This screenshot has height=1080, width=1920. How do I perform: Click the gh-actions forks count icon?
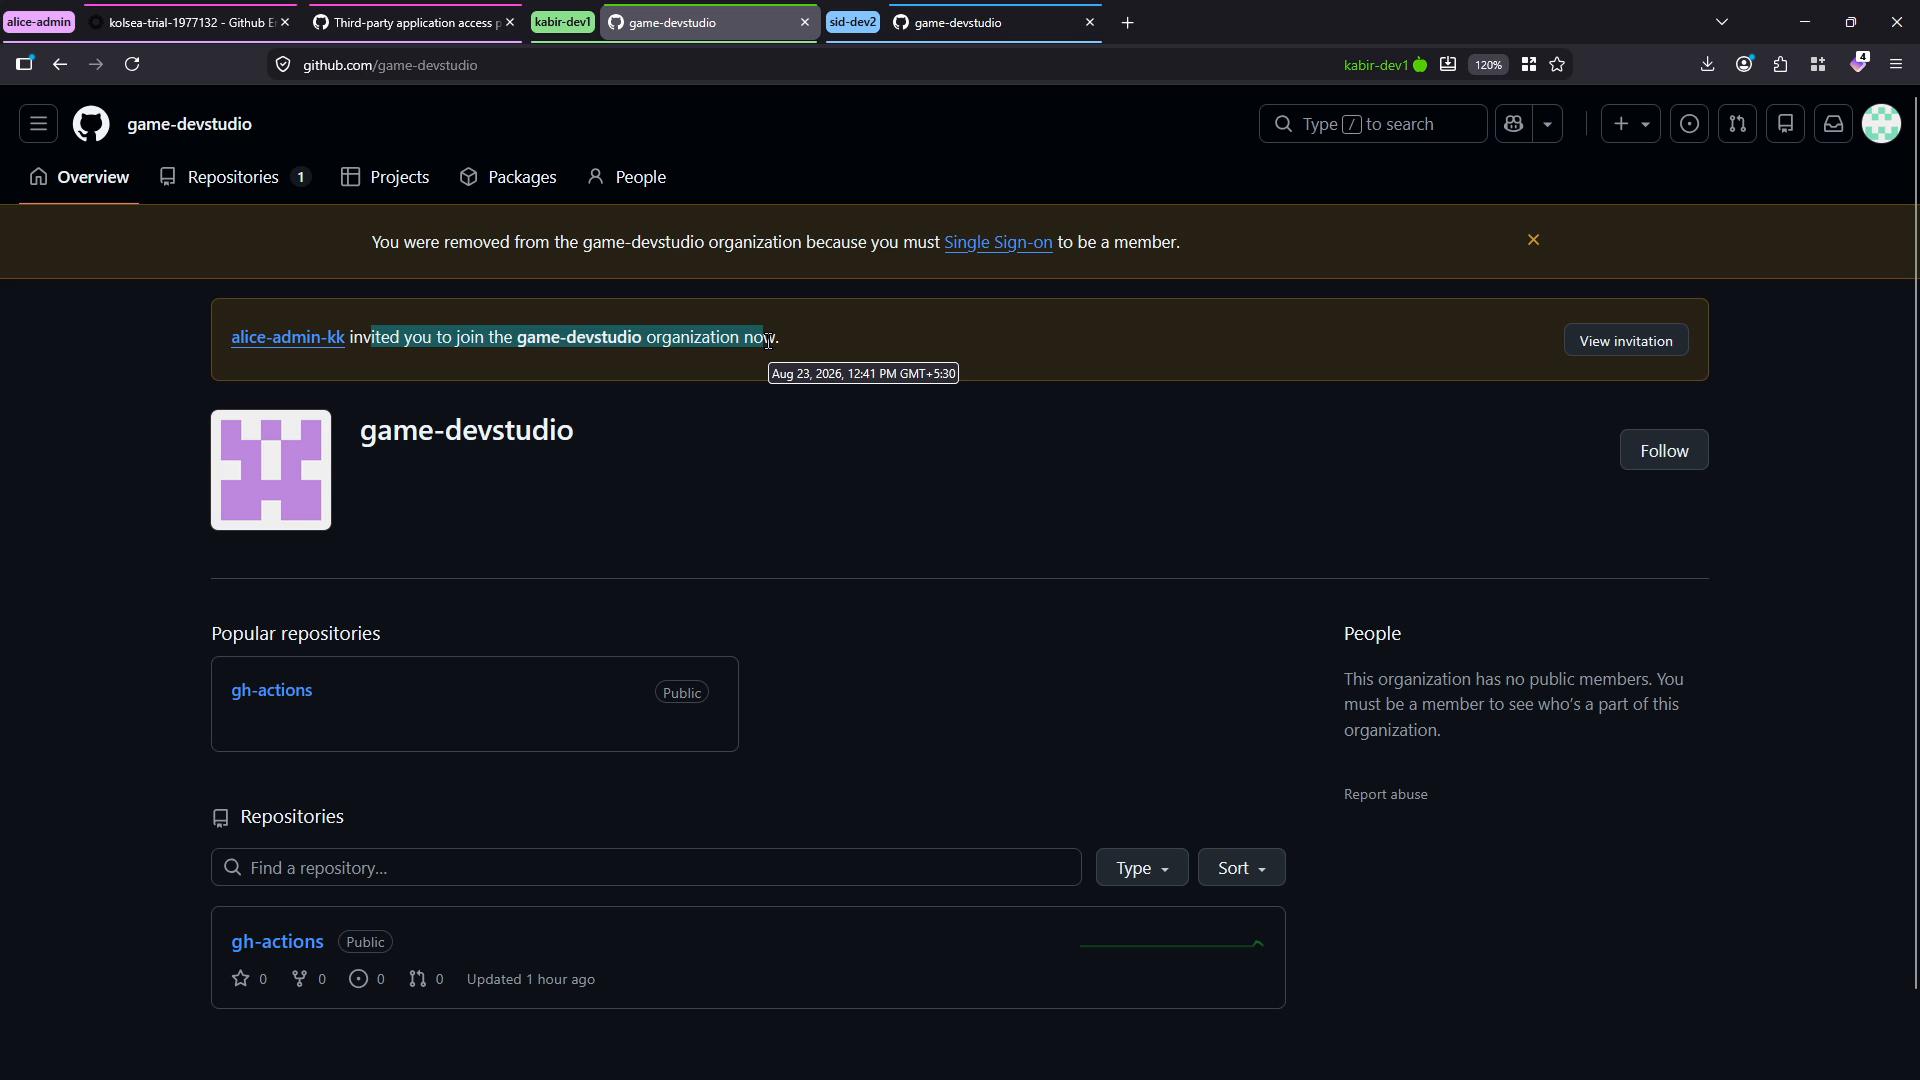click(x=299, y=979)
